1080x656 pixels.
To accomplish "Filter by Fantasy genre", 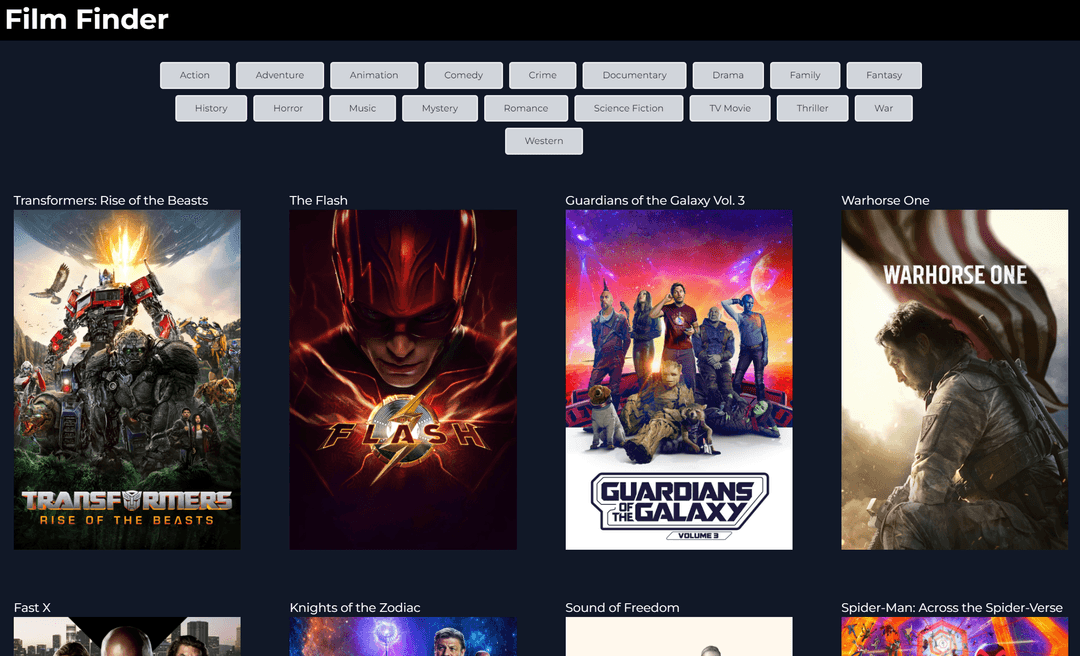I will tap(884, 75).
